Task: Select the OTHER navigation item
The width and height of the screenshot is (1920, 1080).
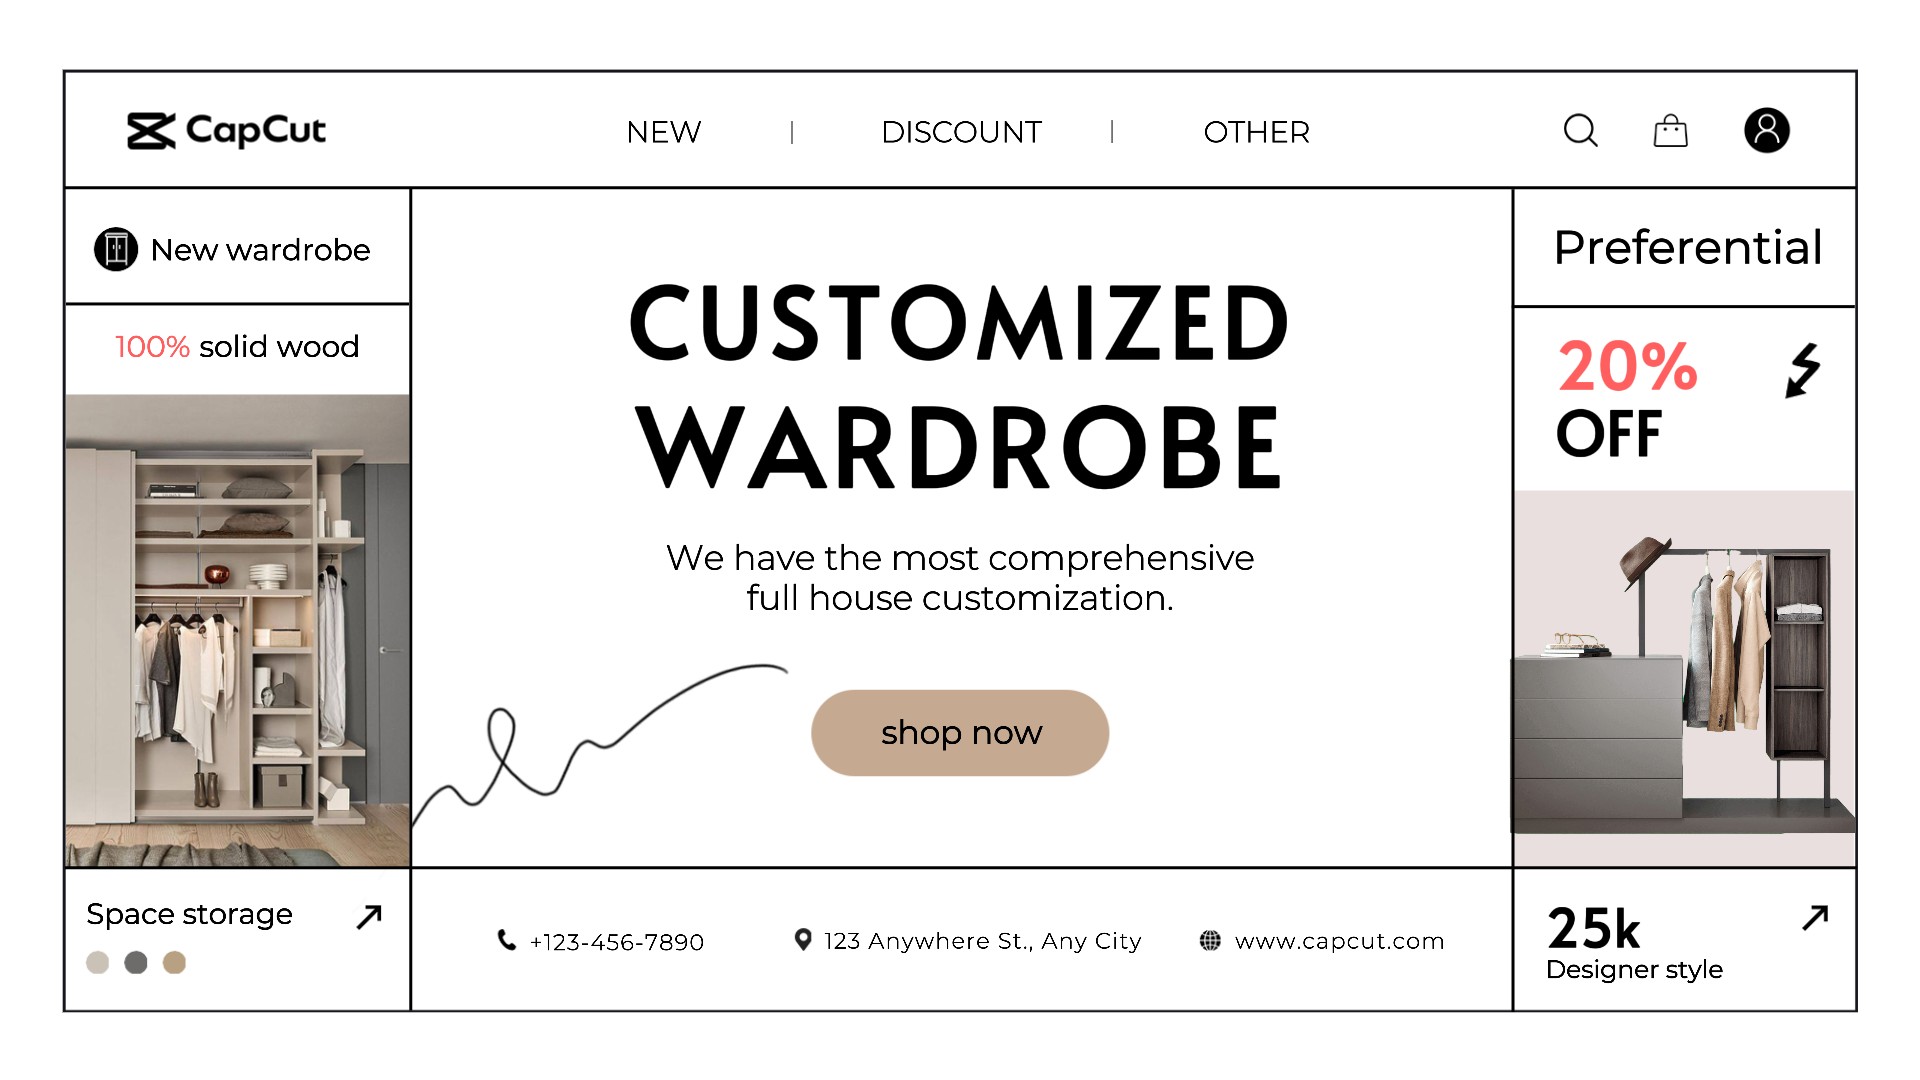Action: (1256, 132)
